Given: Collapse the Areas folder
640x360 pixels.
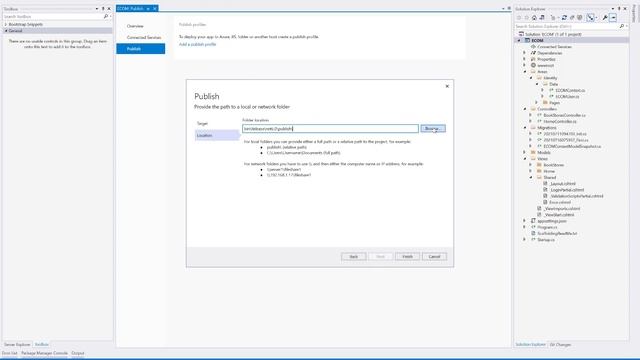Looking at the screenshot, I should (x=525, y=71).
